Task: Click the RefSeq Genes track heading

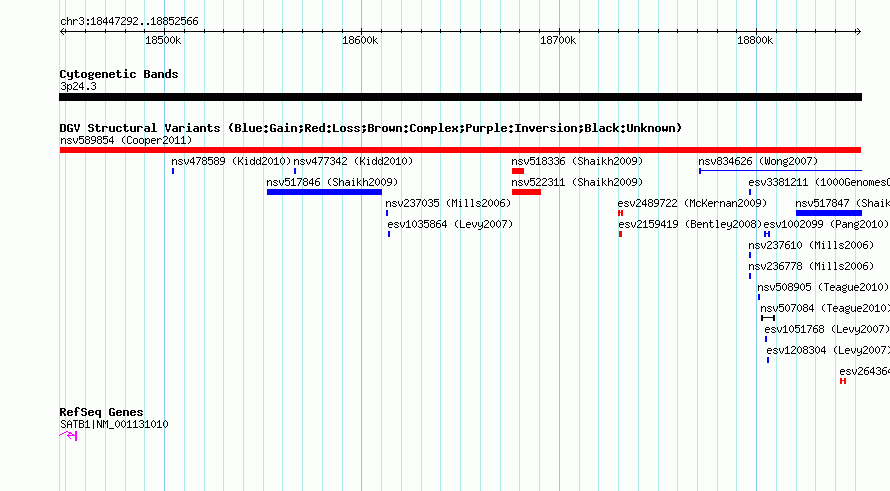Action: [101, 413]
